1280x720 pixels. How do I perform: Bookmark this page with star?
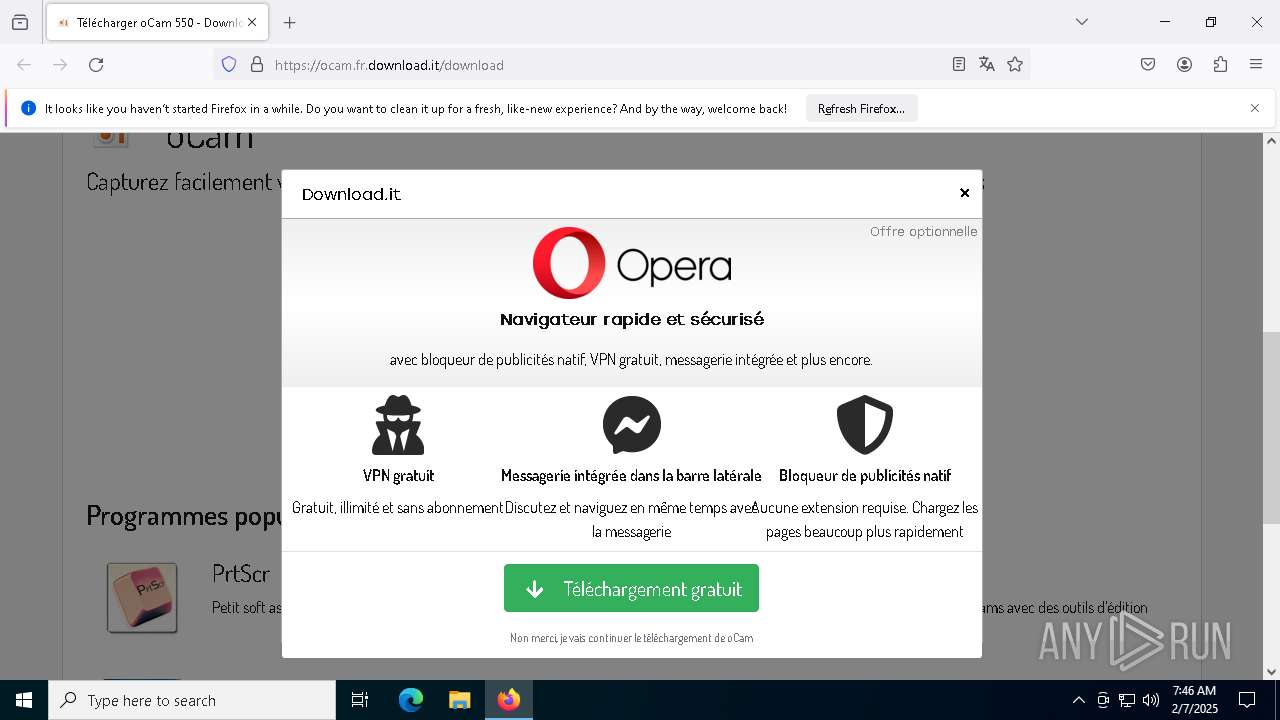(1015, 65)
